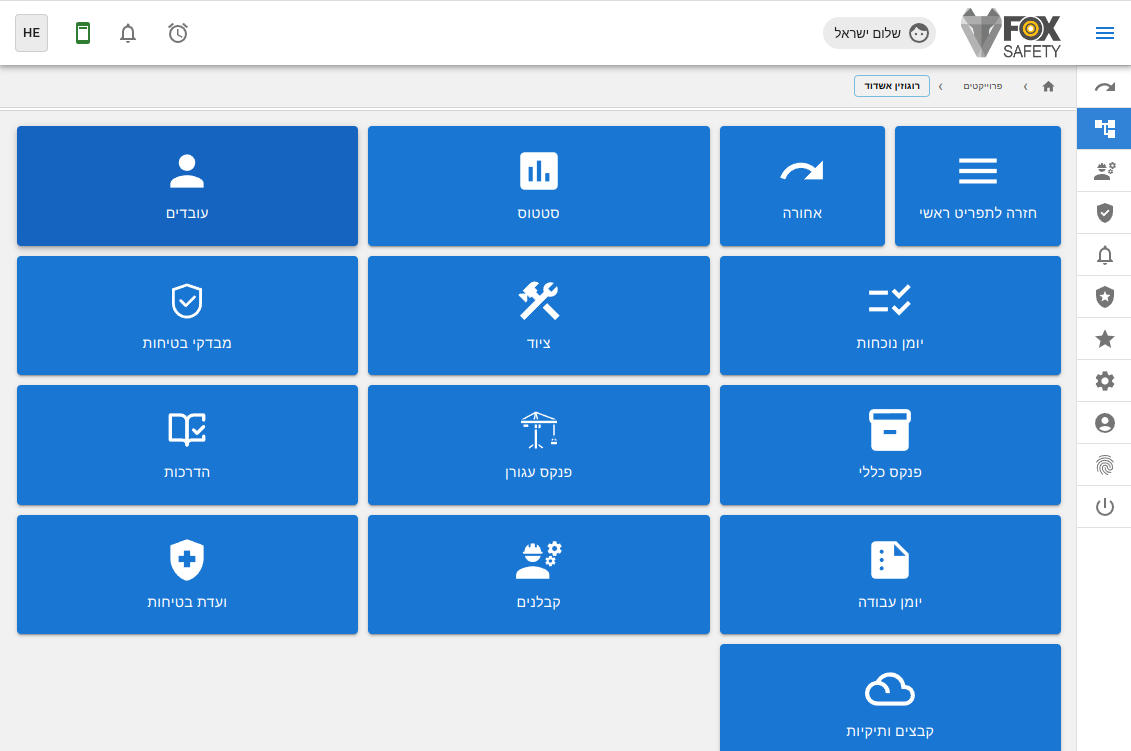Open the יומן נוכחות attendance tile
This screenshot has height=751, width=1131.
pos(890,315)
